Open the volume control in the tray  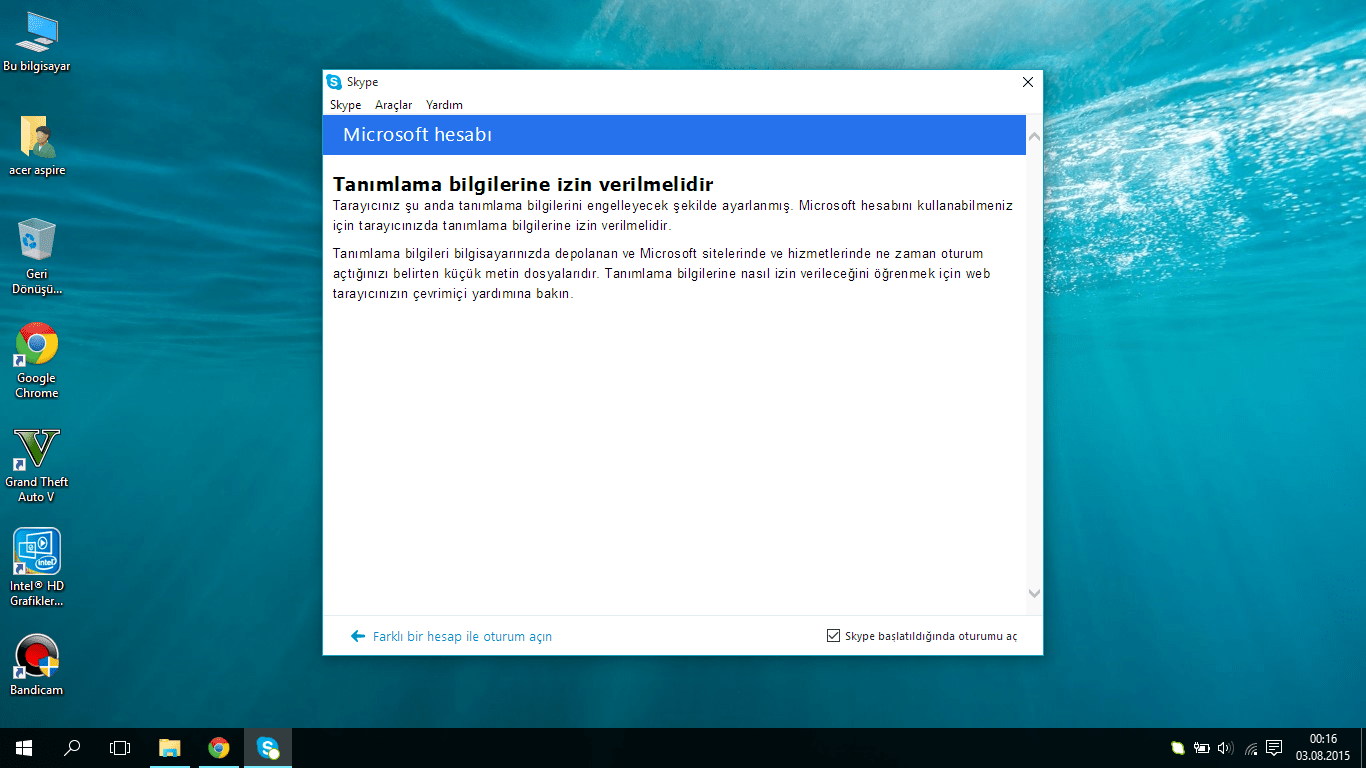click(x=1226, y=748)
